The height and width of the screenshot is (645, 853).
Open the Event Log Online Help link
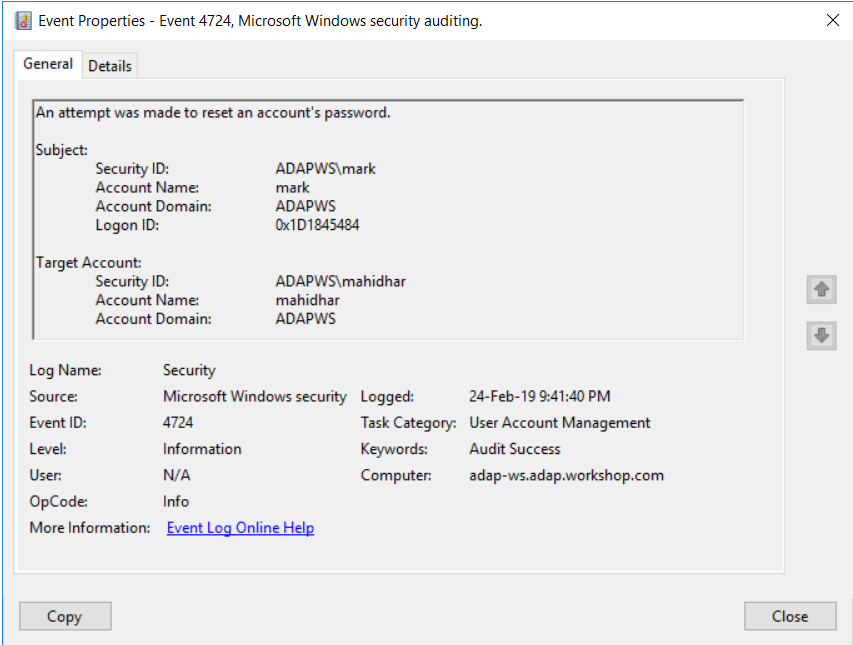240,528
